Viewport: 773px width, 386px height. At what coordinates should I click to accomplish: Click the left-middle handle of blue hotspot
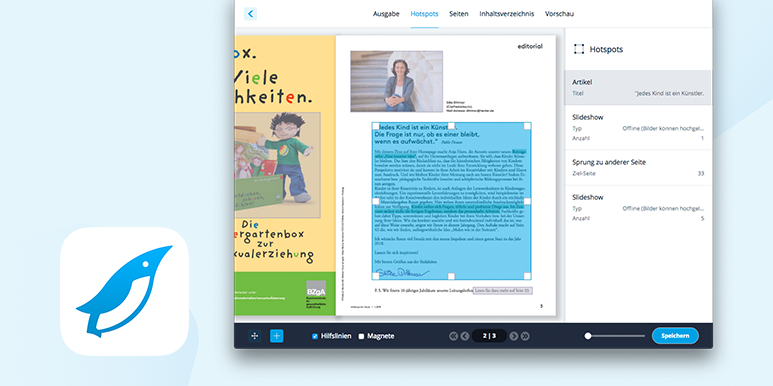(x=376, y=201)
